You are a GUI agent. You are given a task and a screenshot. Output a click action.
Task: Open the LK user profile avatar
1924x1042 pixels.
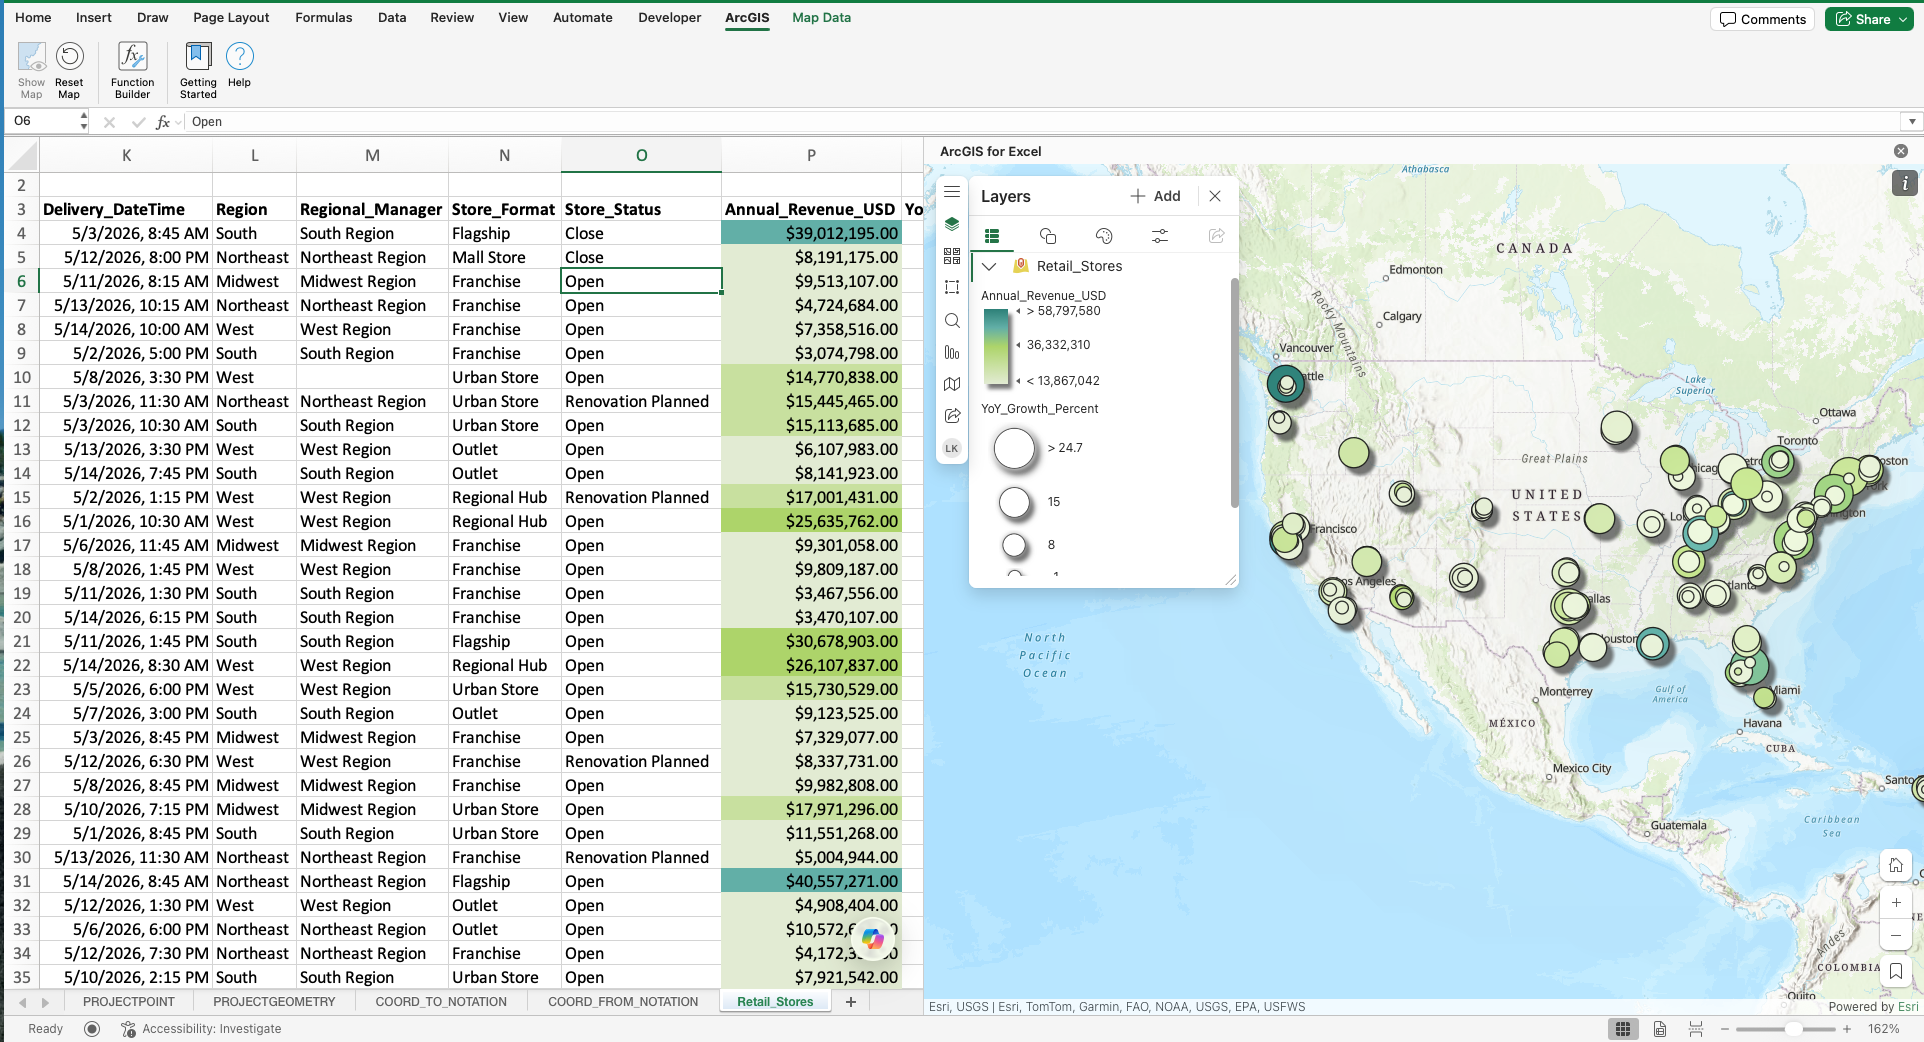tap(952, 448)
